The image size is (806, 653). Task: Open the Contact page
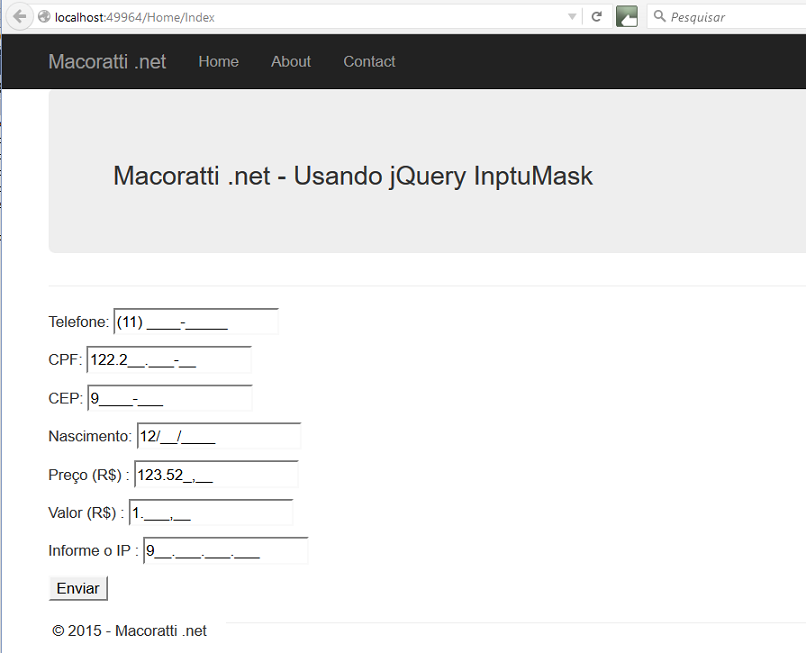coord(369,62)
